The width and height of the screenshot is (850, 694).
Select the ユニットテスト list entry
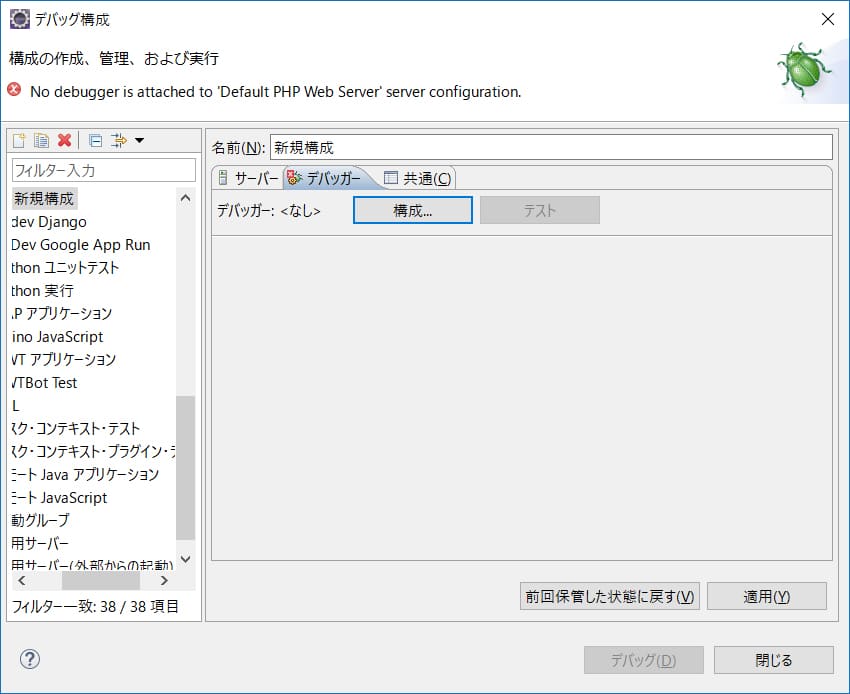click(x=65, y=268)
